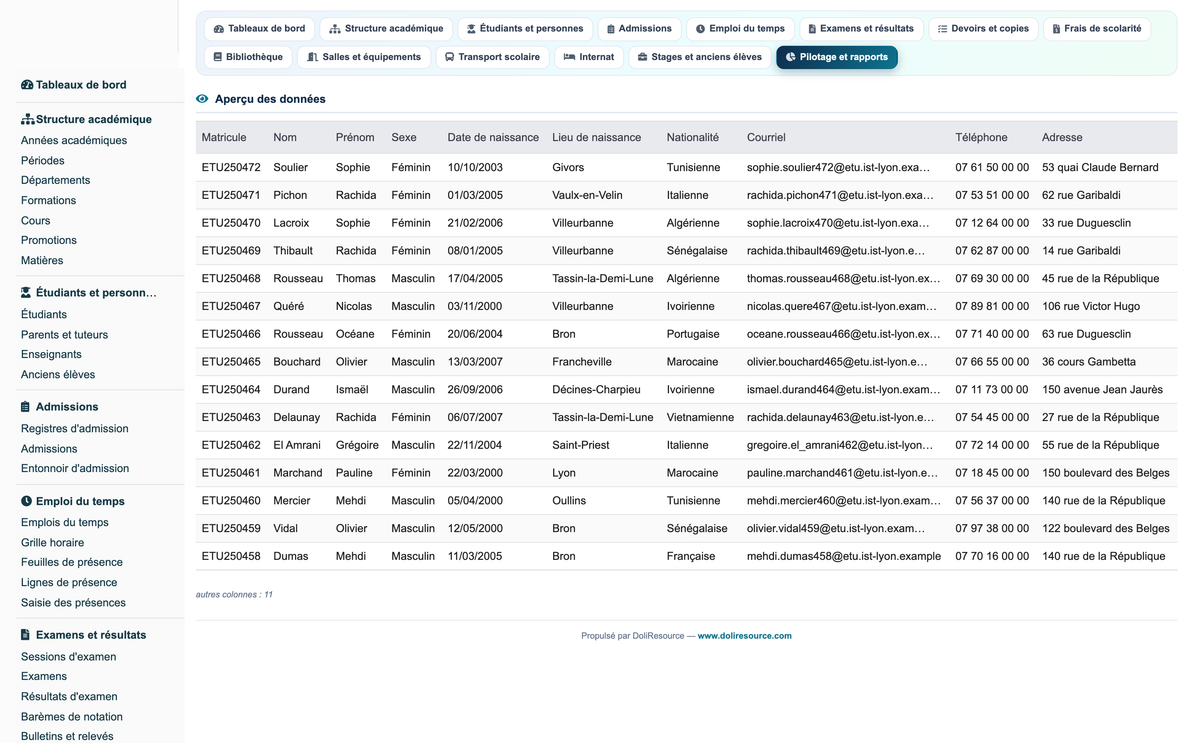Open Grille horaire sidebar link
Image resolution: width=1200 pixels, height=743 pixels.
pos(53,543)
